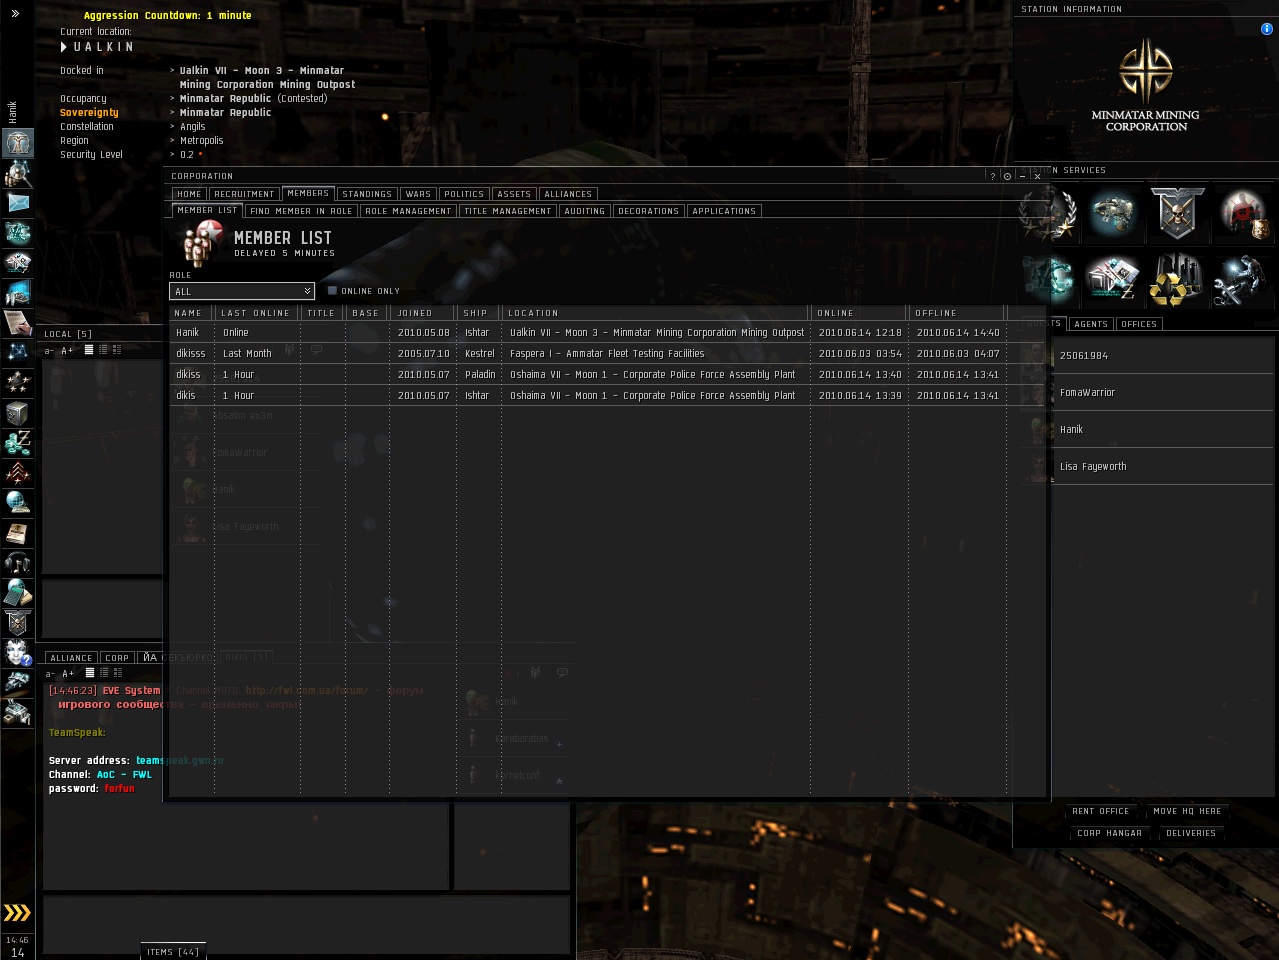This screenshot has height=960, width=1279.
Task: Select first member-list view mode in Local
Action: tap(89, 350)
